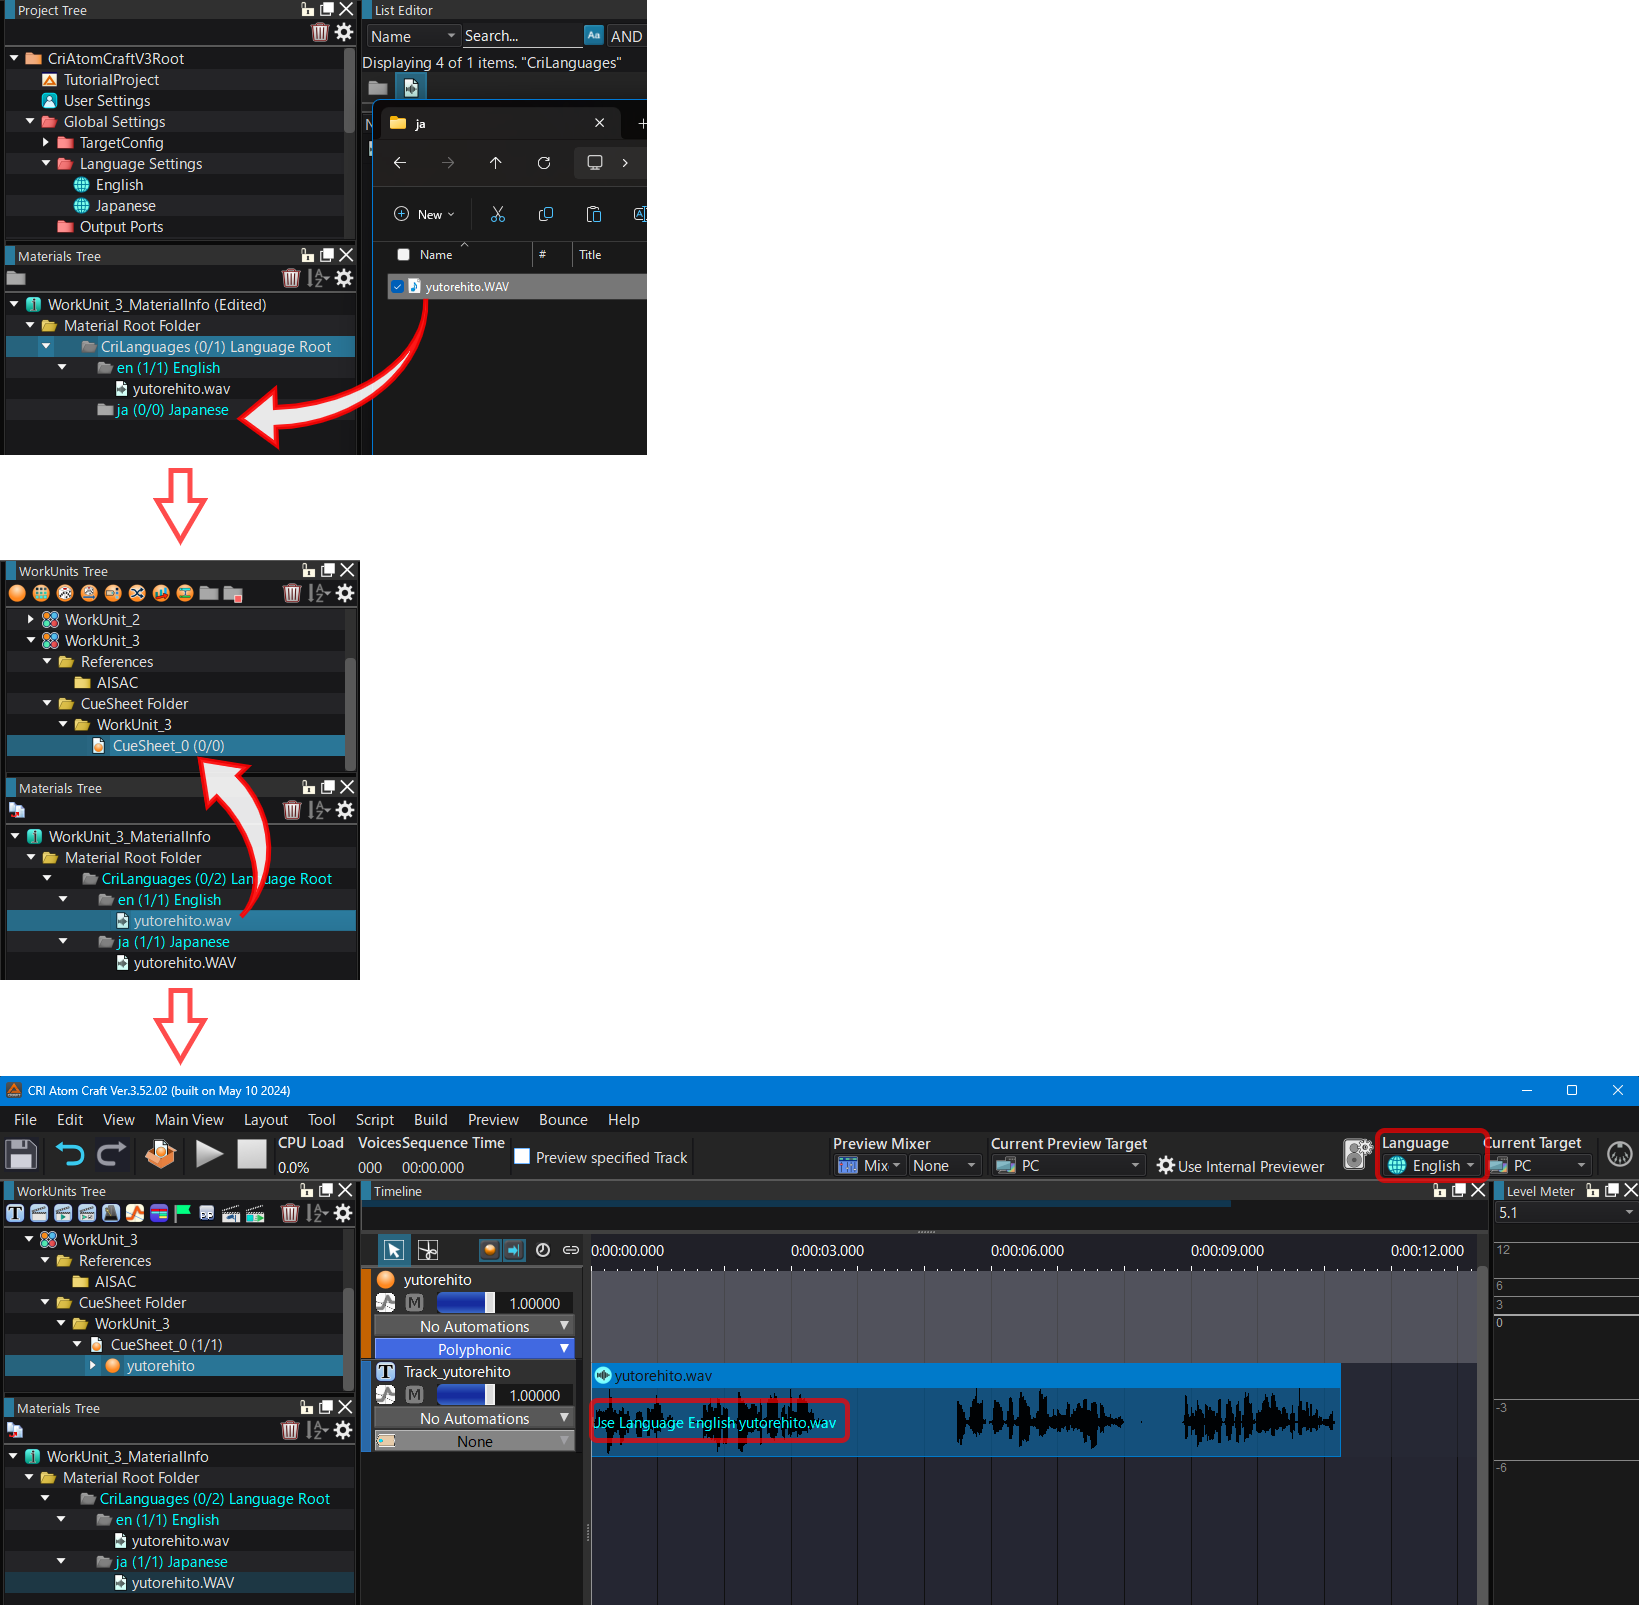Click the back arrow in explorer navigation
The width and height of the screenshot is (1639, 1605).
[400, 163]
